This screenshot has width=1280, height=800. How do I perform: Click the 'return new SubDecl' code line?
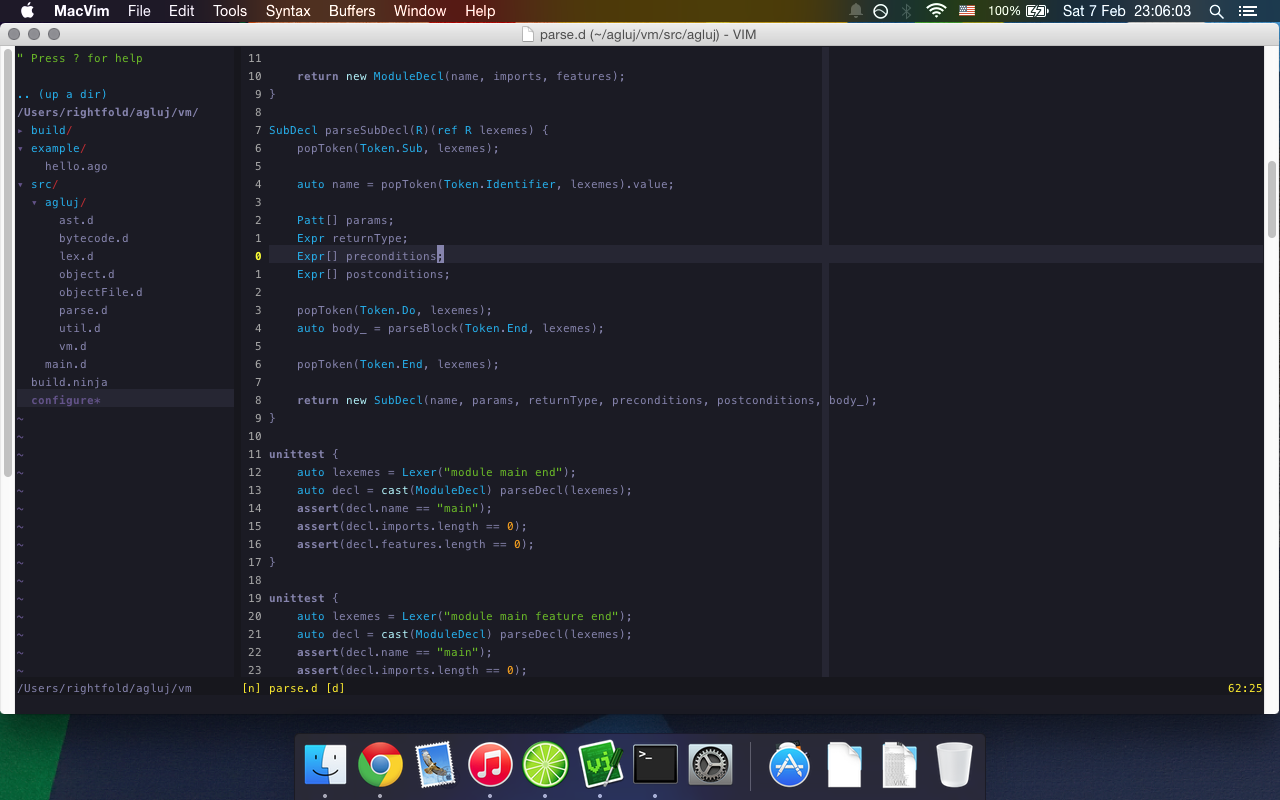pos(587,400)
